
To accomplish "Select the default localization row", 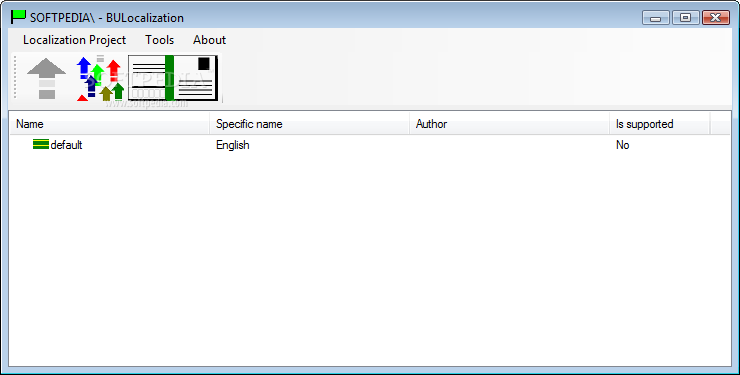I will [x=370, y=145].
